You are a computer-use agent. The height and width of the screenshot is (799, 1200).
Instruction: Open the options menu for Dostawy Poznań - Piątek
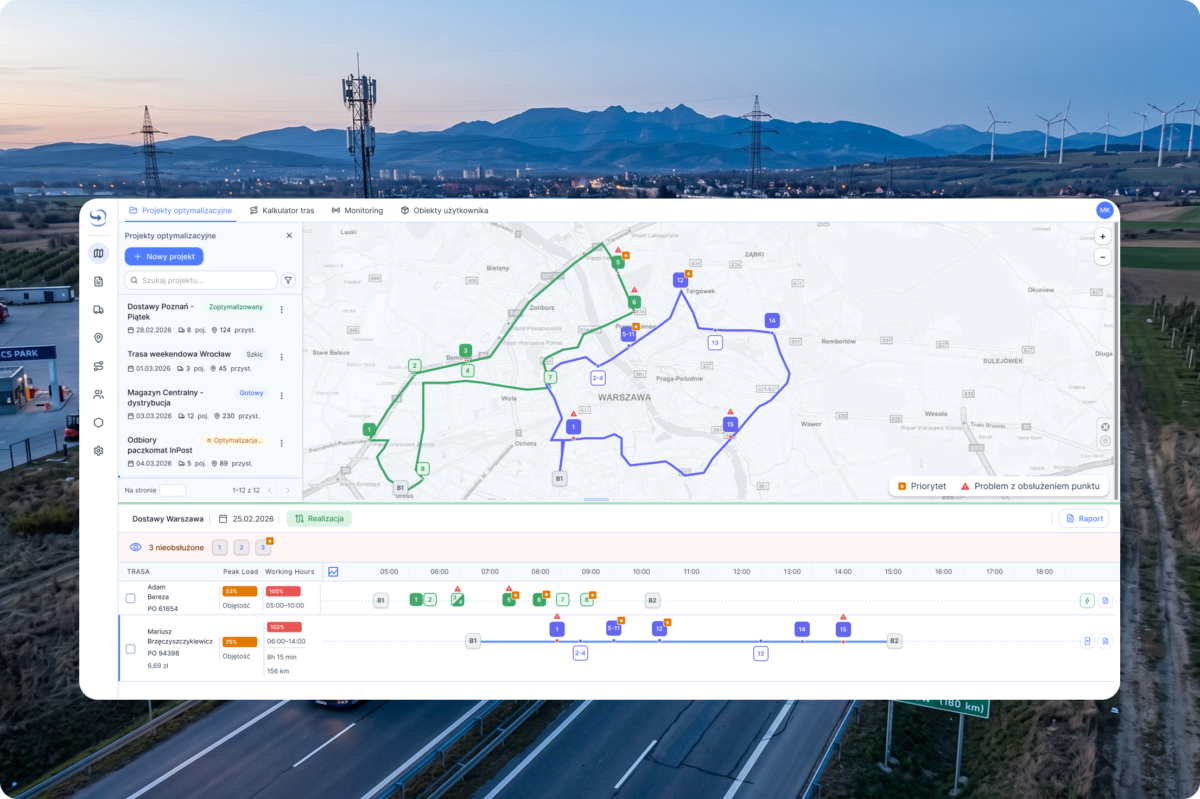(281, 310)
